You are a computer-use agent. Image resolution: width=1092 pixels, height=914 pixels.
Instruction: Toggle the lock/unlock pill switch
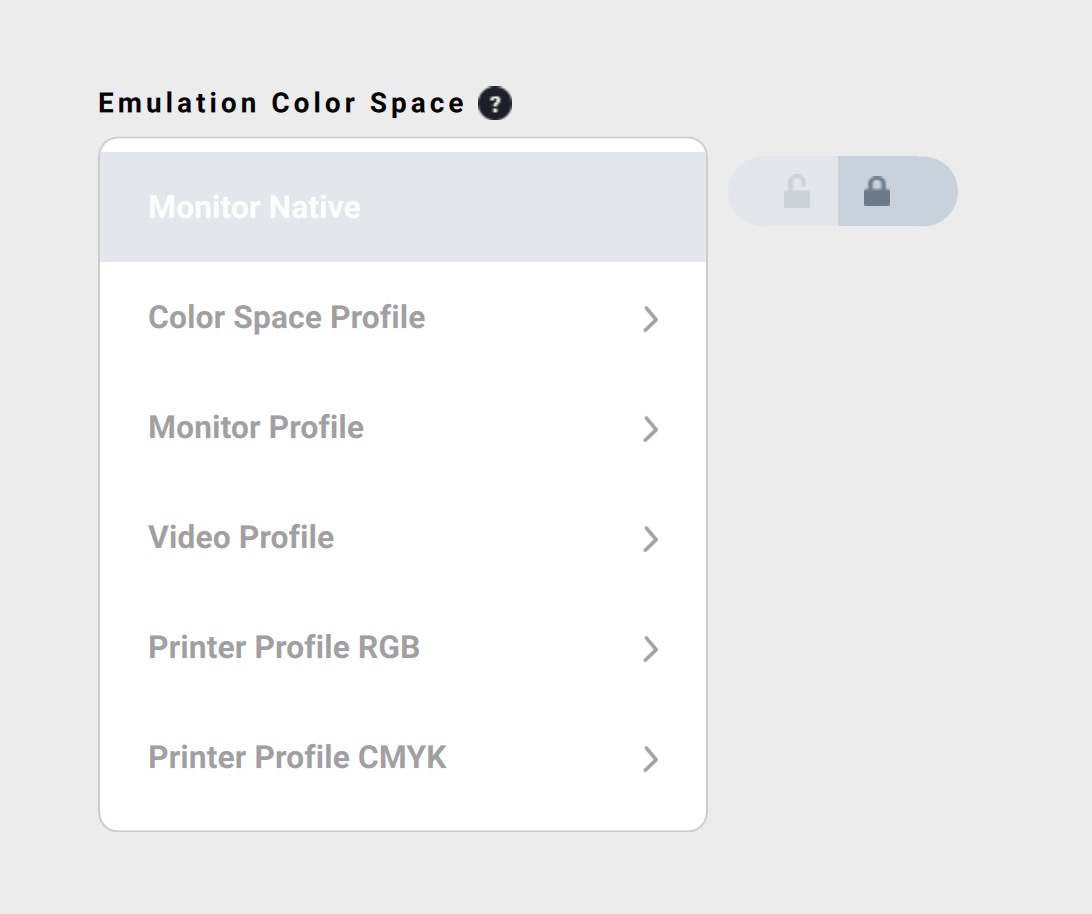pyautogui.click(x=842, y=191)
